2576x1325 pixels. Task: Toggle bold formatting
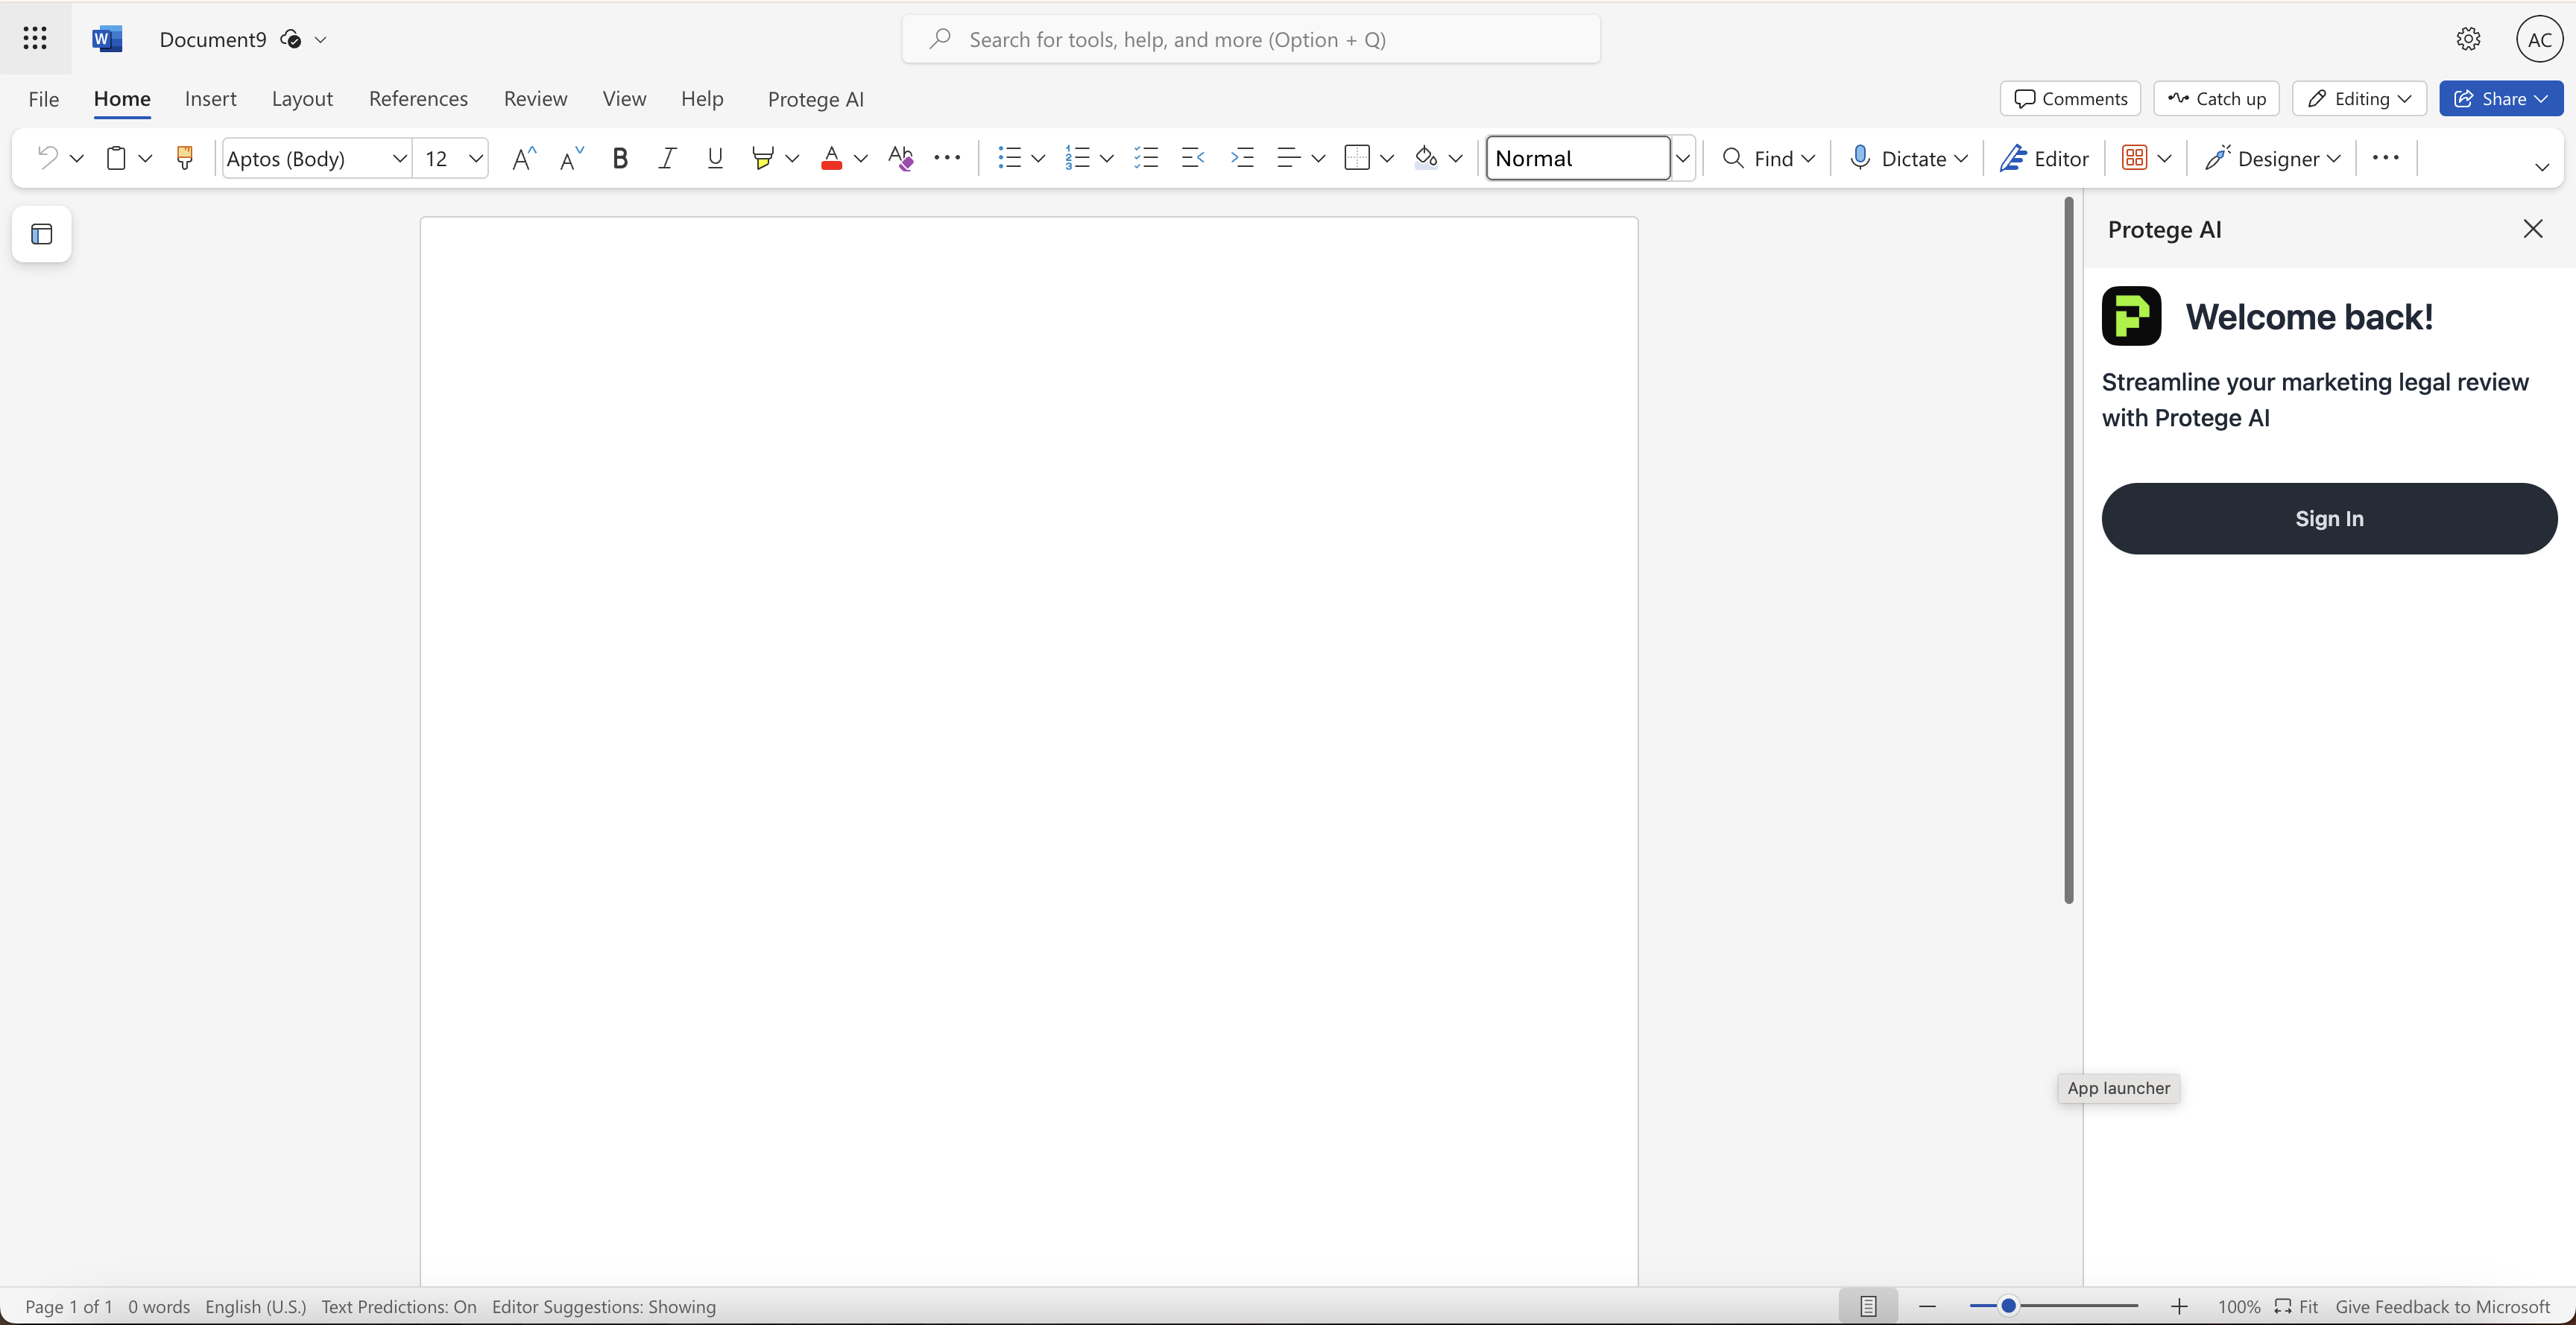coord(620,158)
